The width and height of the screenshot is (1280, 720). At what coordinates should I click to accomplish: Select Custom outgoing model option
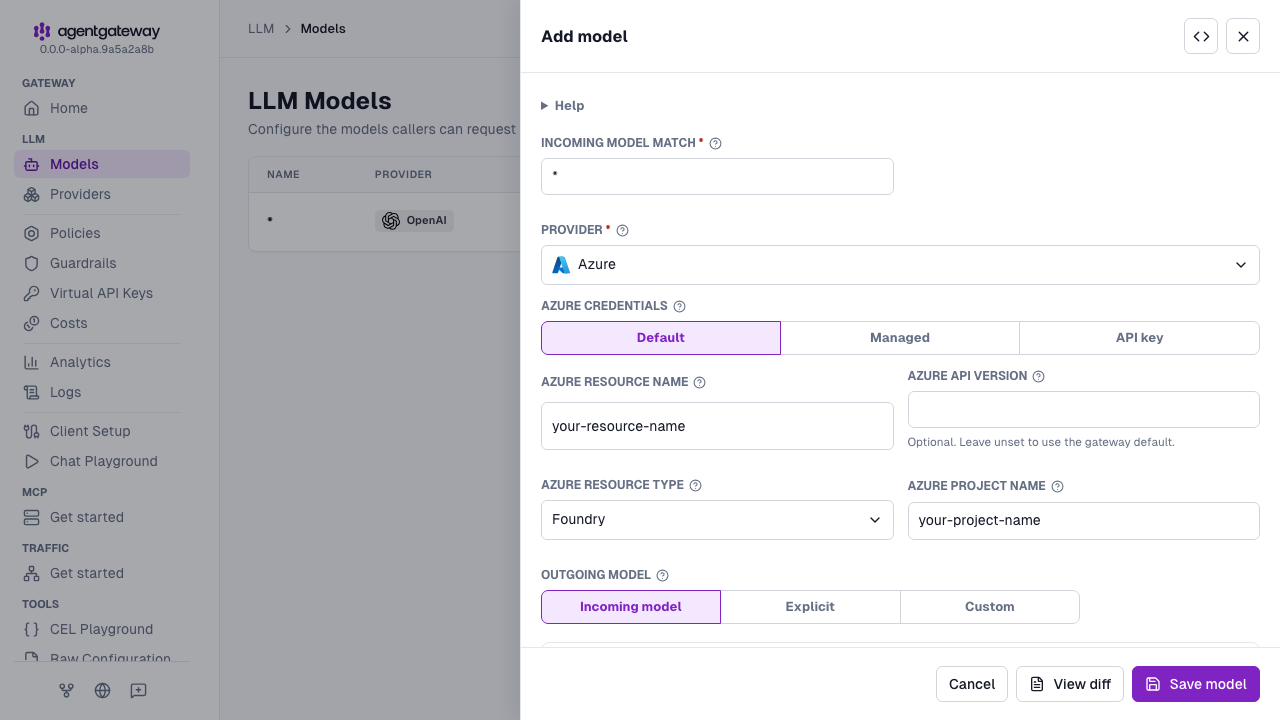pyautogui.click(x=990, y=607)
